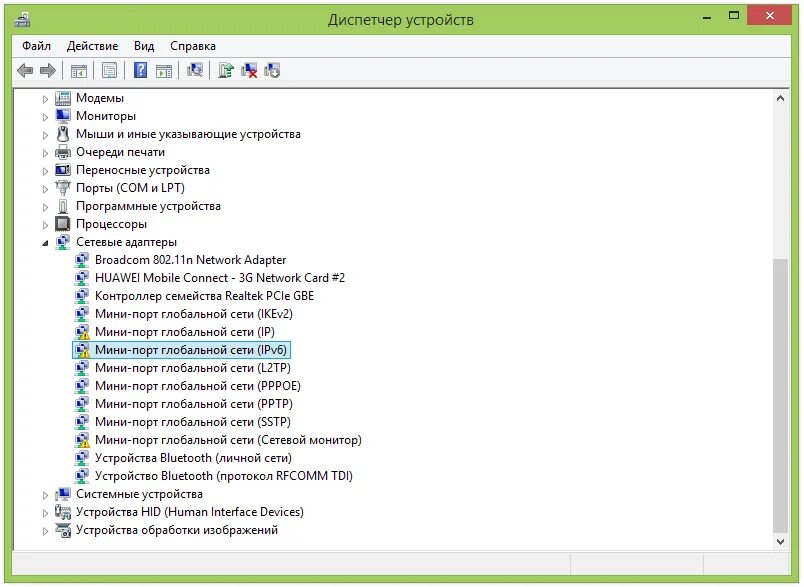The image size is (804, 587).
Task: Expand the Переносные устройства node
Action: 45,171
